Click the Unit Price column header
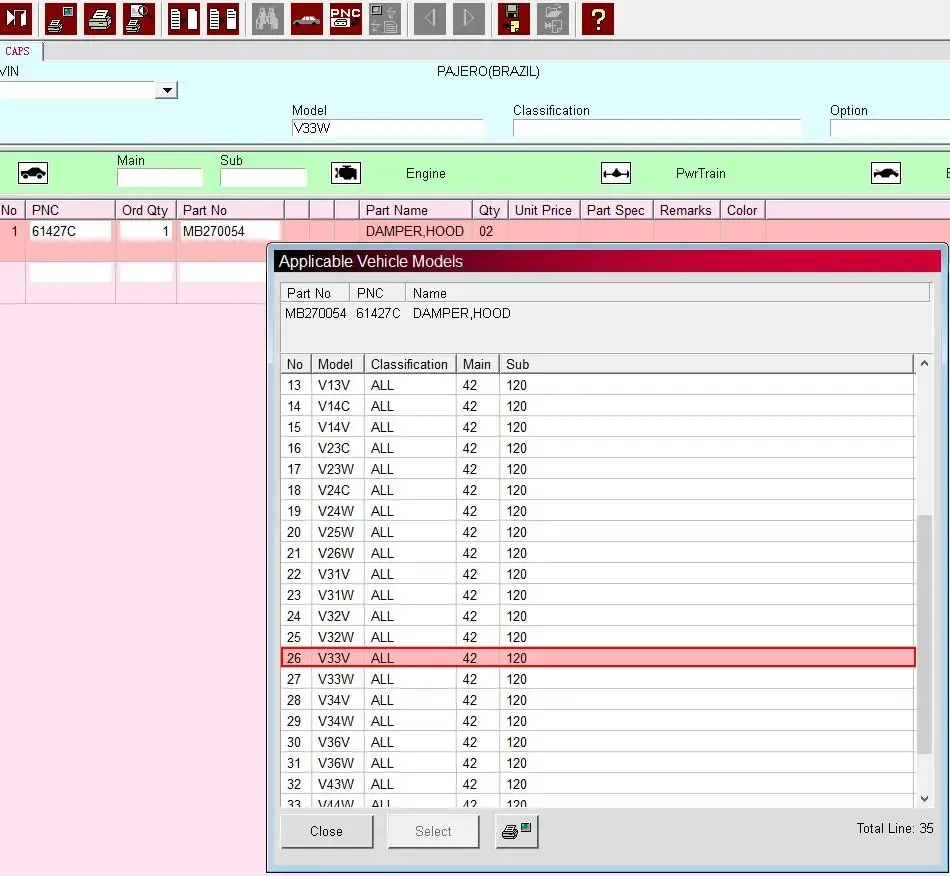Screen dimensions: 950x876 (543, 210)
